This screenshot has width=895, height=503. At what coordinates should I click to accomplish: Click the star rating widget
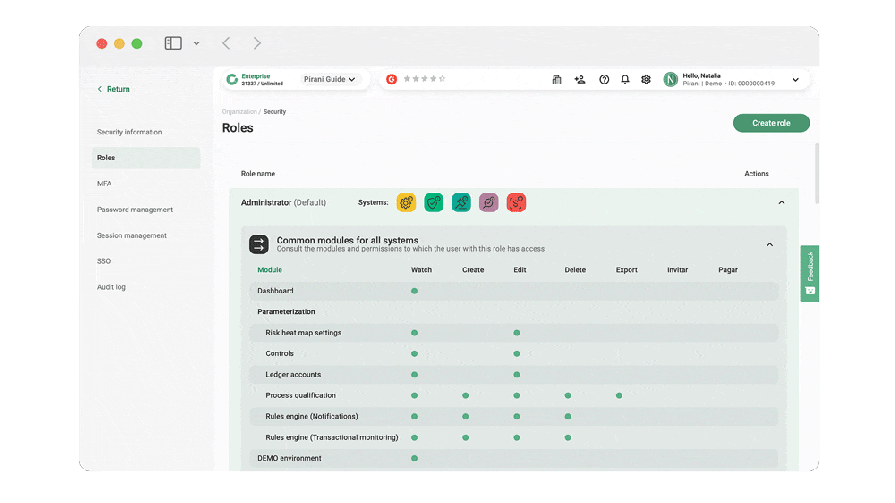(x=424, y=79)
